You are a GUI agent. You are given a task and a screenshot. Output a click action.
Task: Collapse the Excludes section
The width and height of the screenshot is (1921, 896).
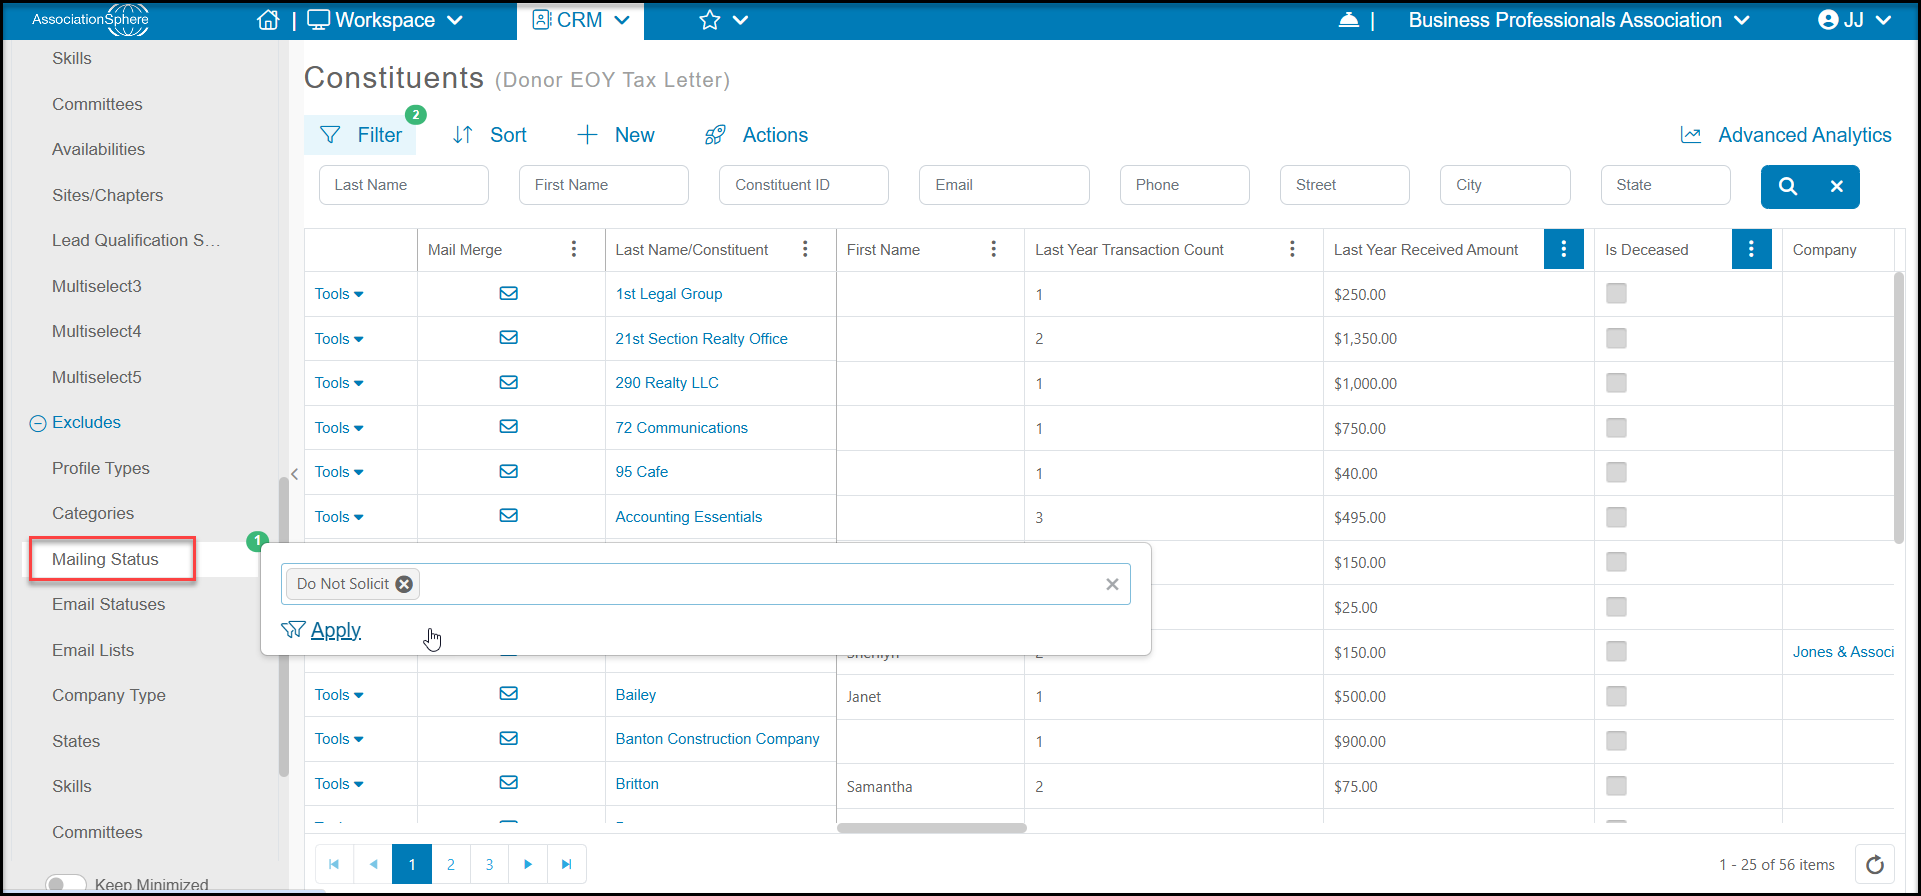coord(38,423)
